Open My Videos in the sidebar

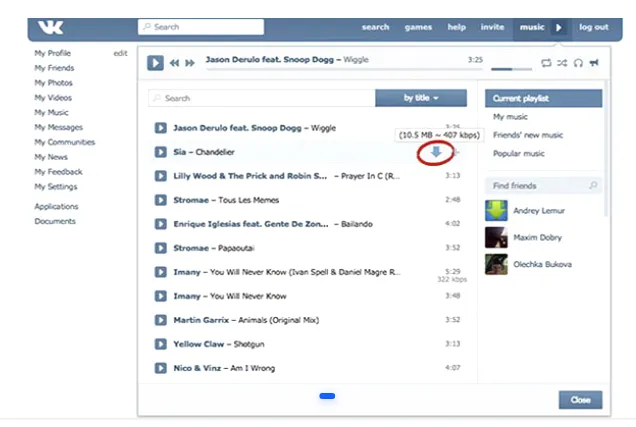coord(53,98)
